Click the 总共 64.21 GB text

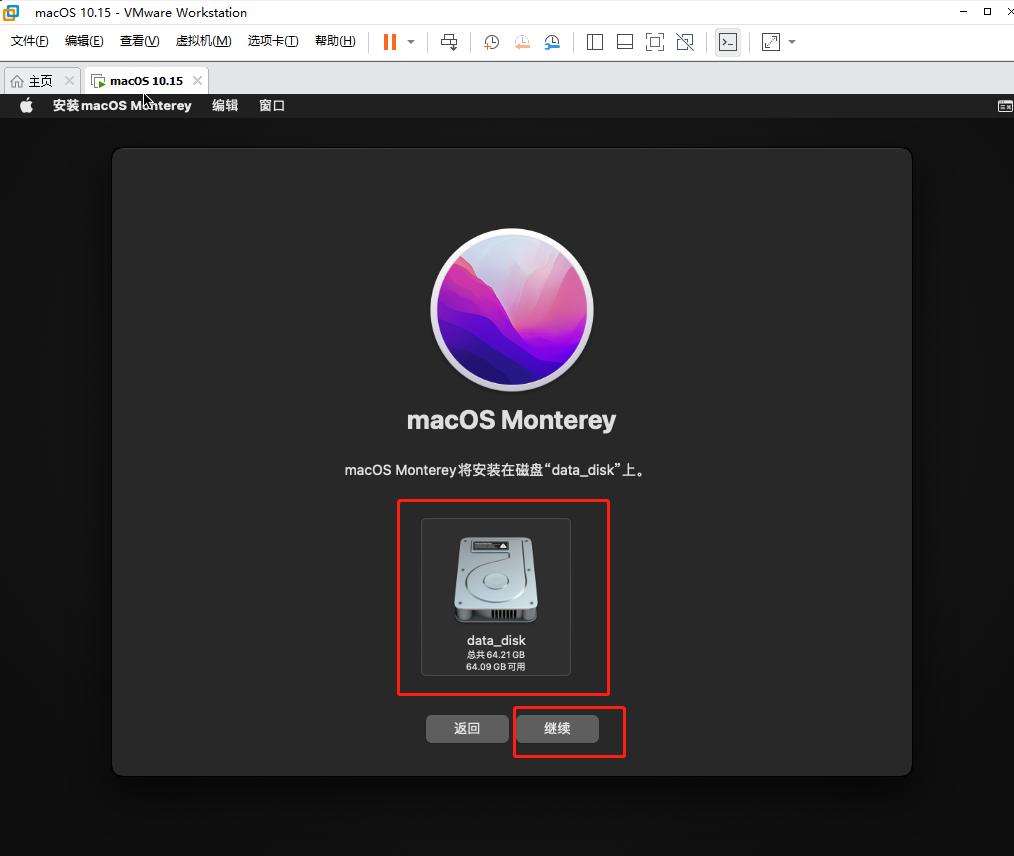coord(496,655)
